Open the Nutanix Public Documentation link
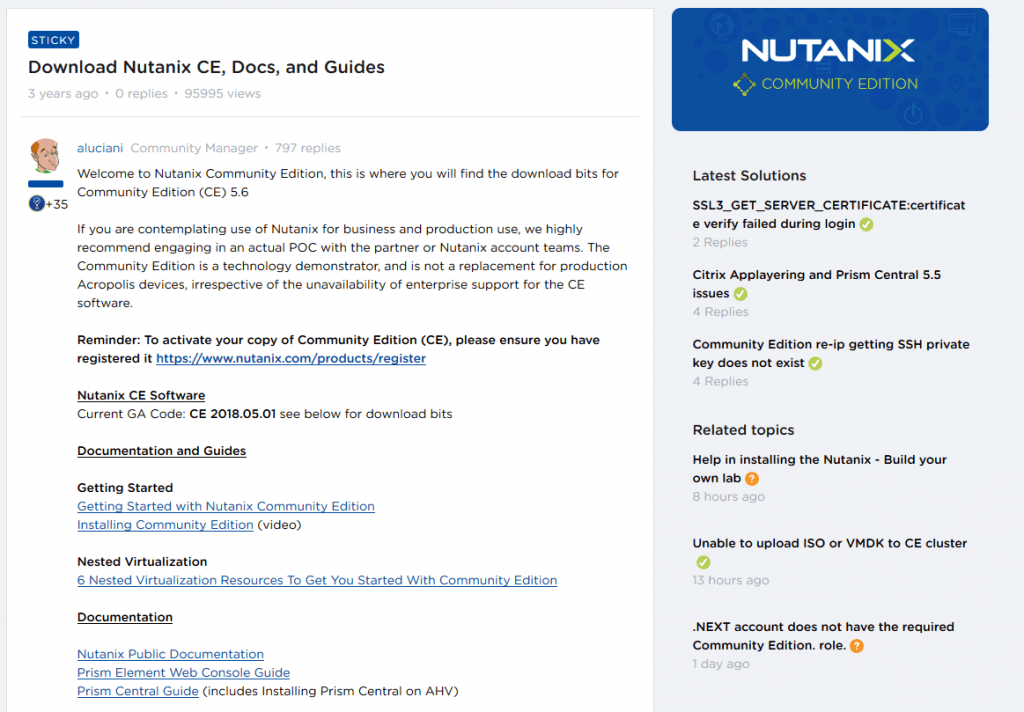The height and width of the screenshot is (712, 1024). (170, 654)
